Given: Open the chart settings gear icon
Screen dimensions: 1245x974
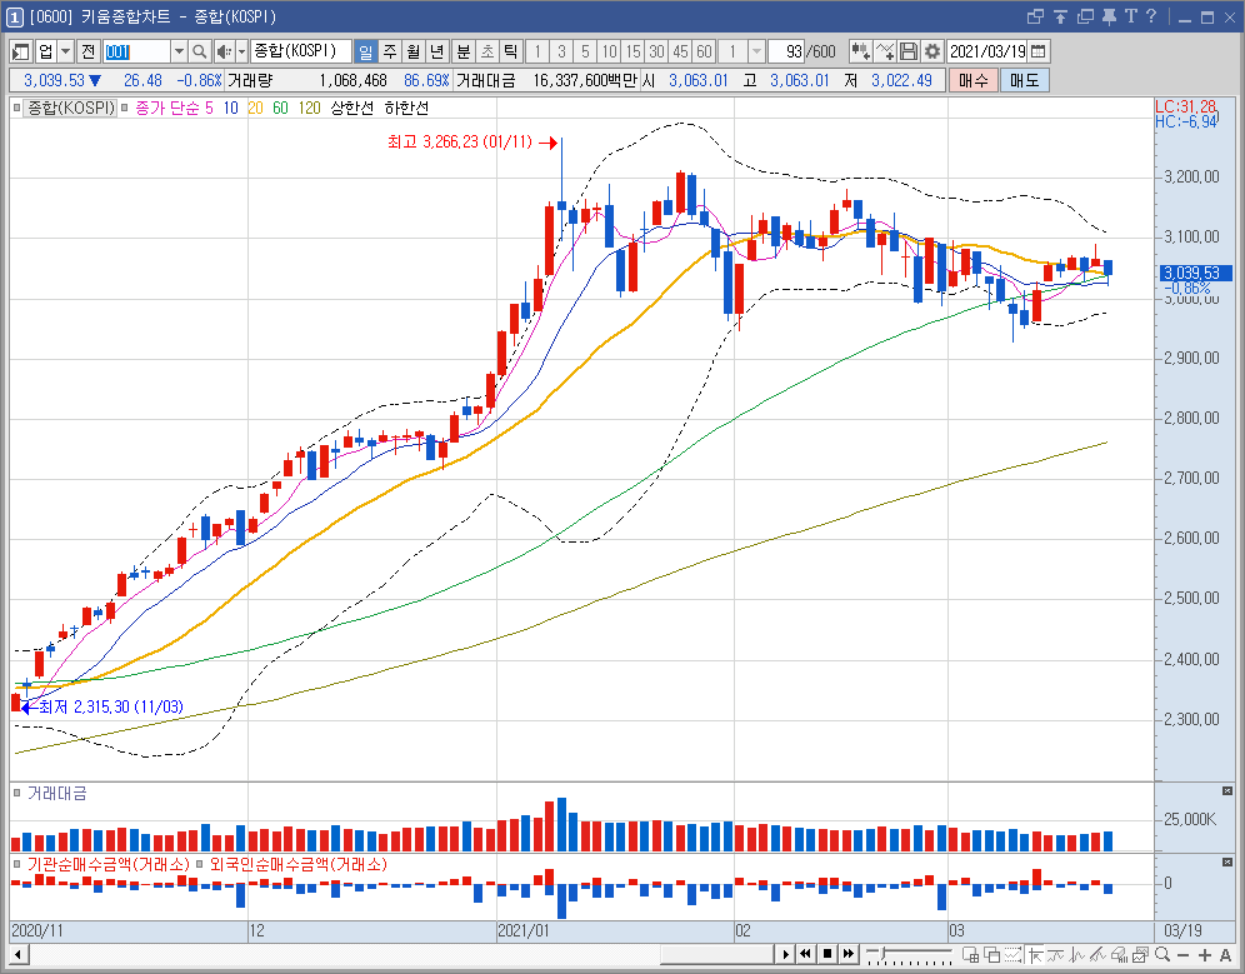Looking at the screenshot, I should [932, 51].
